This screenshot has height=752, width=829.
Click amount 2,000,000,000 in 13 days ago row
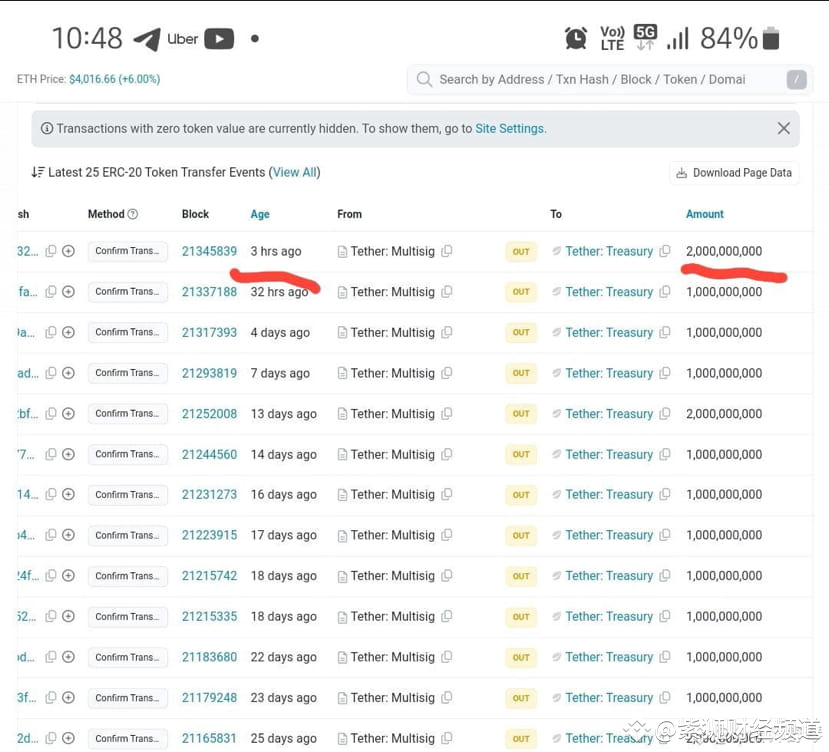tap(724, 414)
